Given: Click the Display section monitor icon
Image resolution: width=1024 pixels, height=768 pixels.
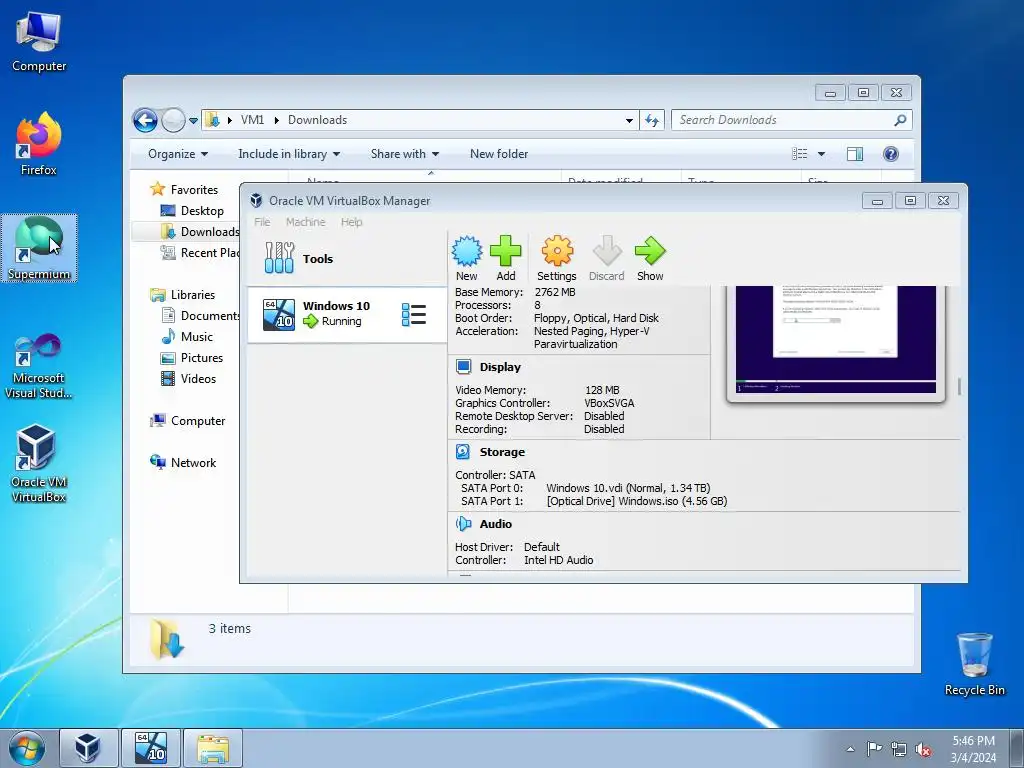Looking at the screenshot, I should tap(464, 367).
